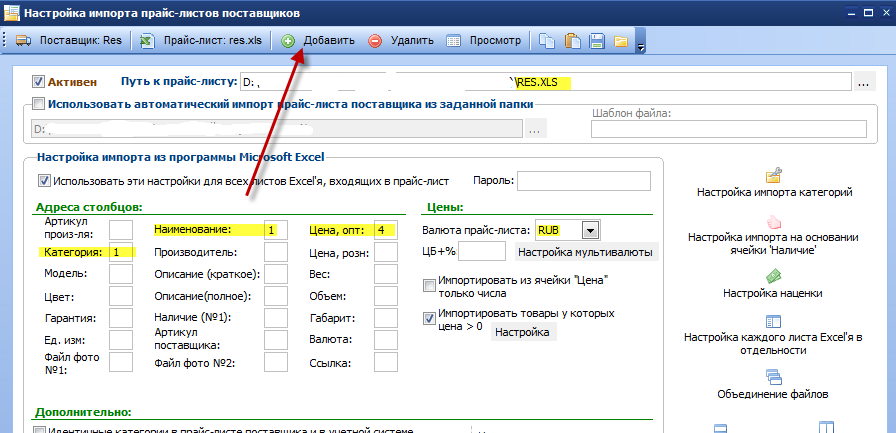The image size is (896, 433).
Task: Click the Ссылка column field
Action: click(x=386, y=362)
